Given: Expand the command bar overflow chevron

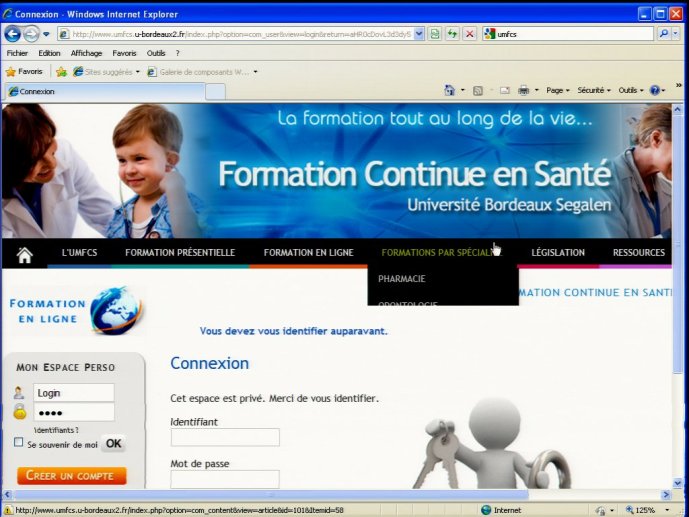Looking at the screenshot, I should point(678,85).
